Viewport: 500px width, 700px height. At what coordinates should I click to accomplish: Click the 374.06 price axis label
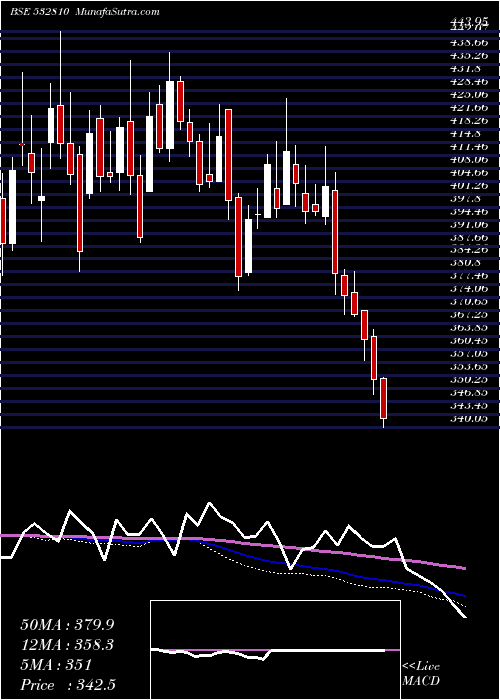click(x=467, y=289)
